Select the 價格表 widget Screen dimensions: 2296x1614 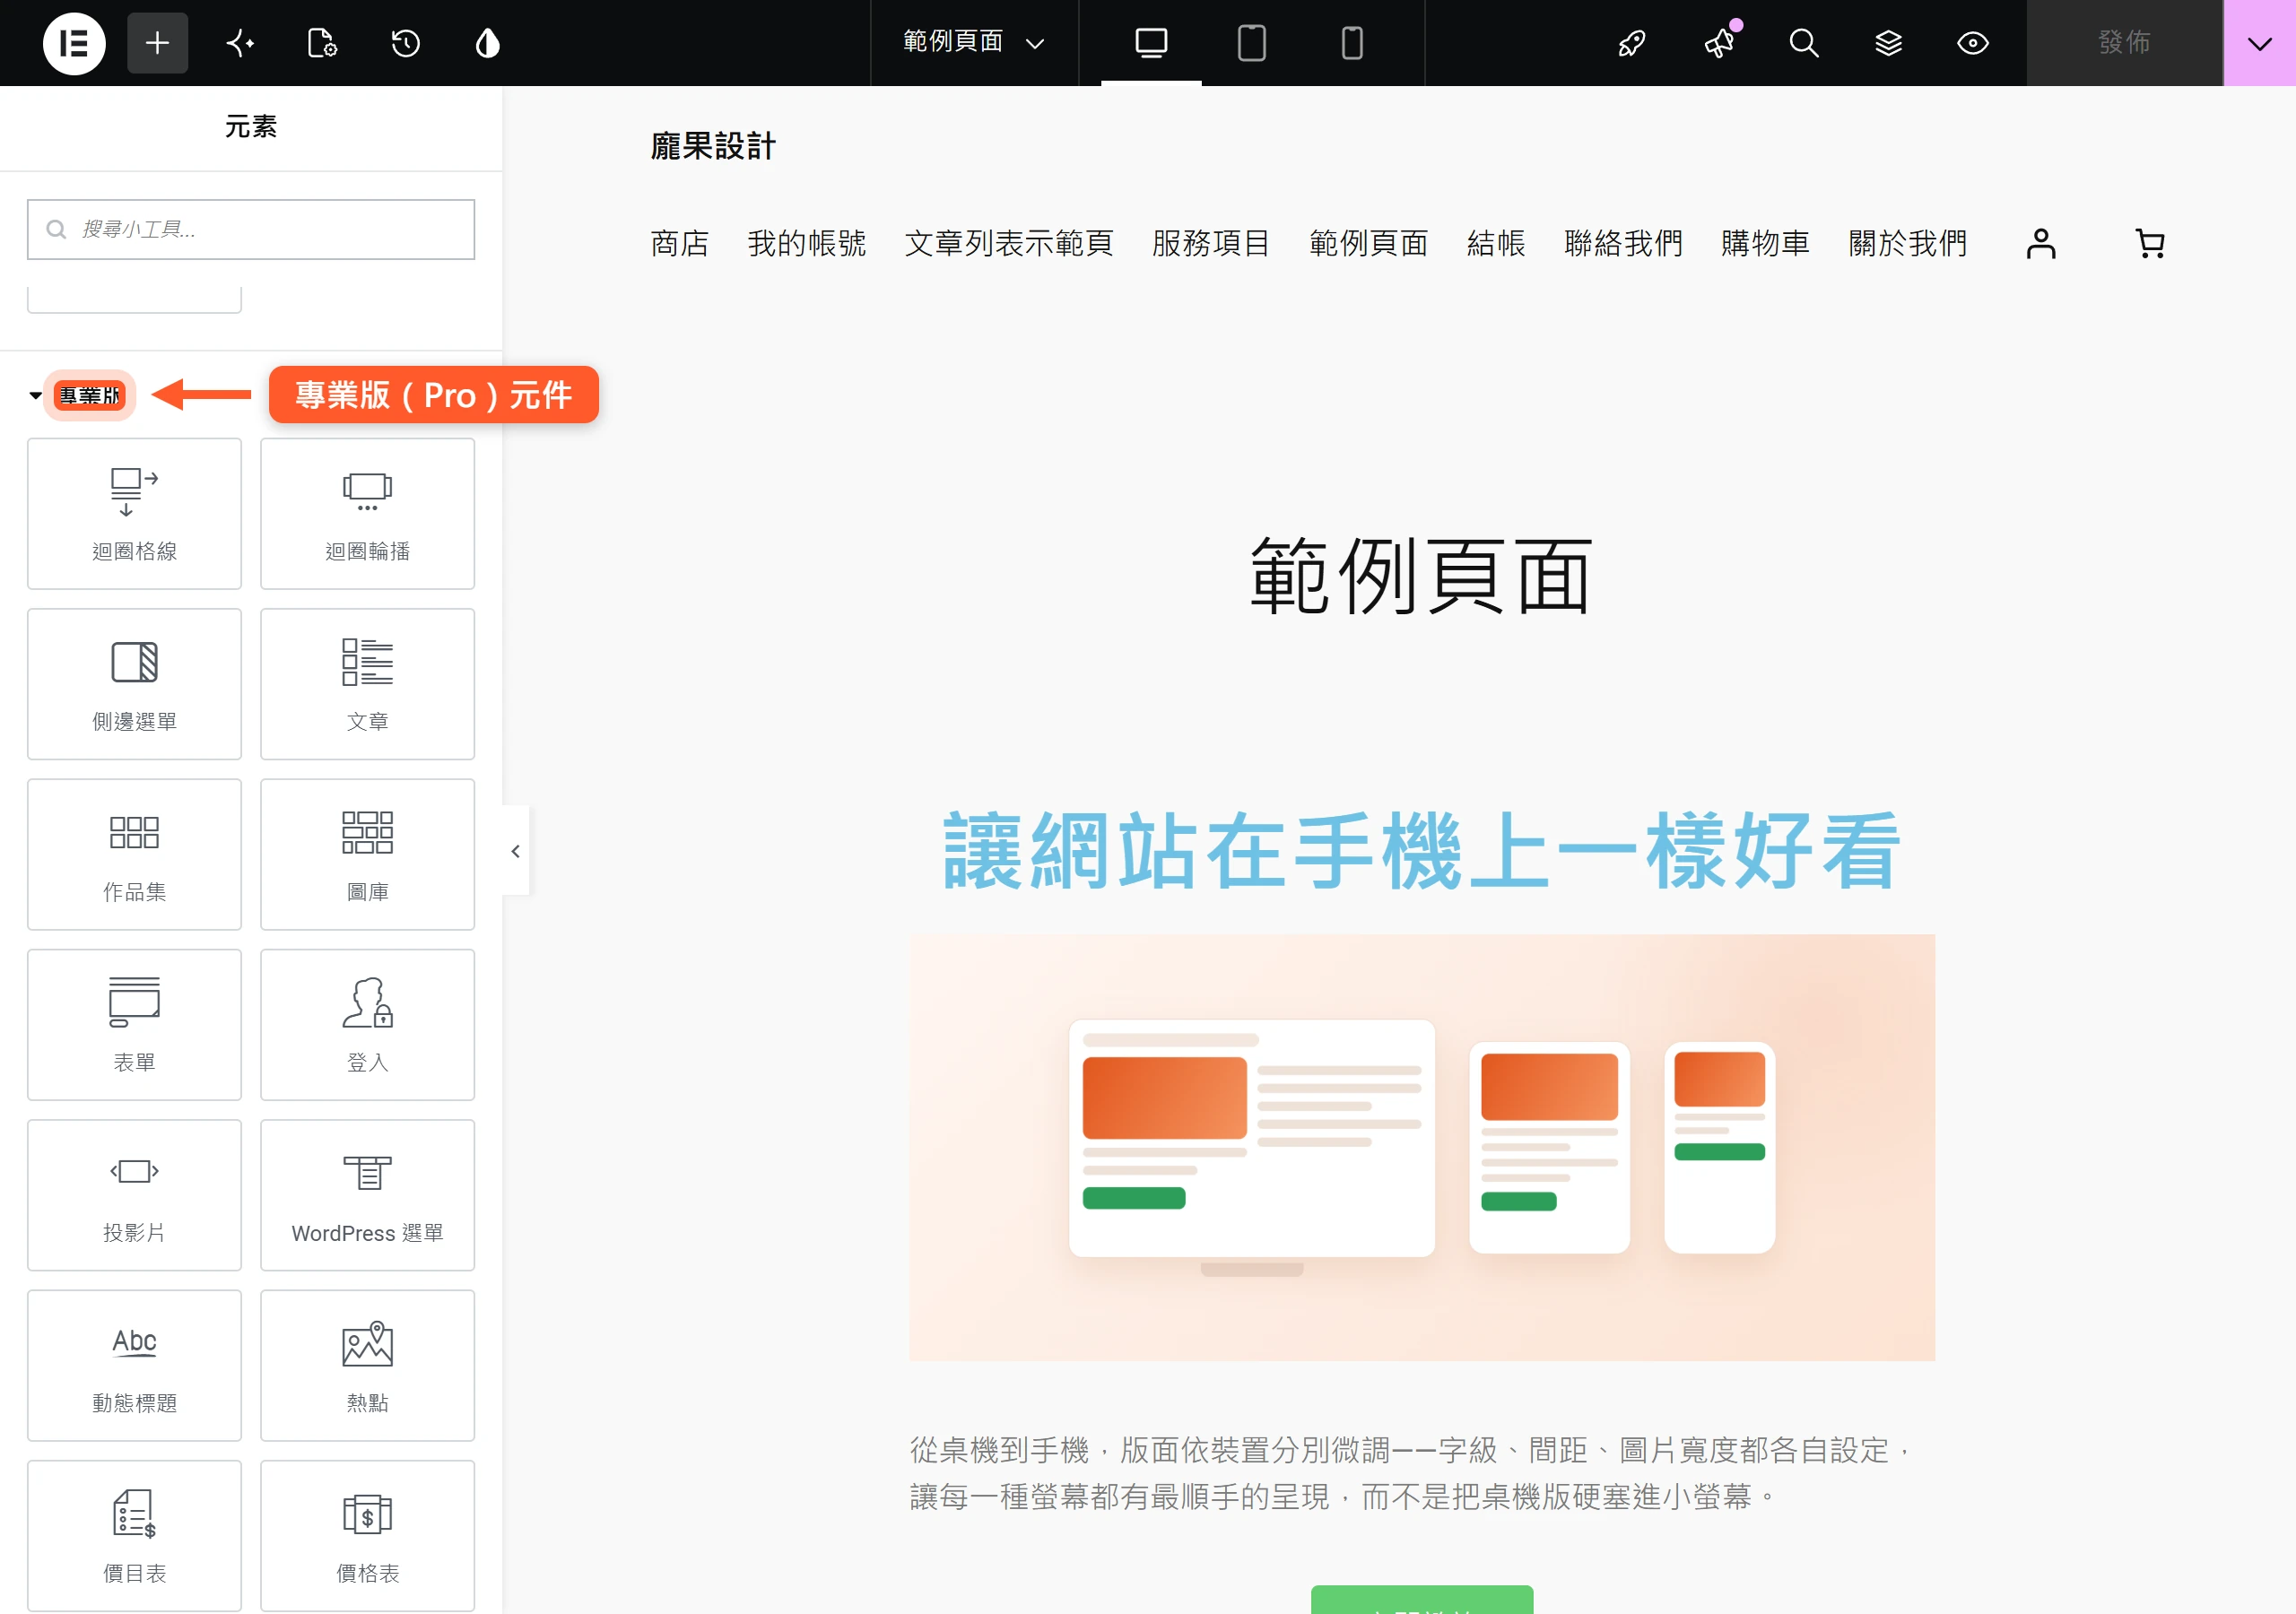click(x=367, y=1535)
